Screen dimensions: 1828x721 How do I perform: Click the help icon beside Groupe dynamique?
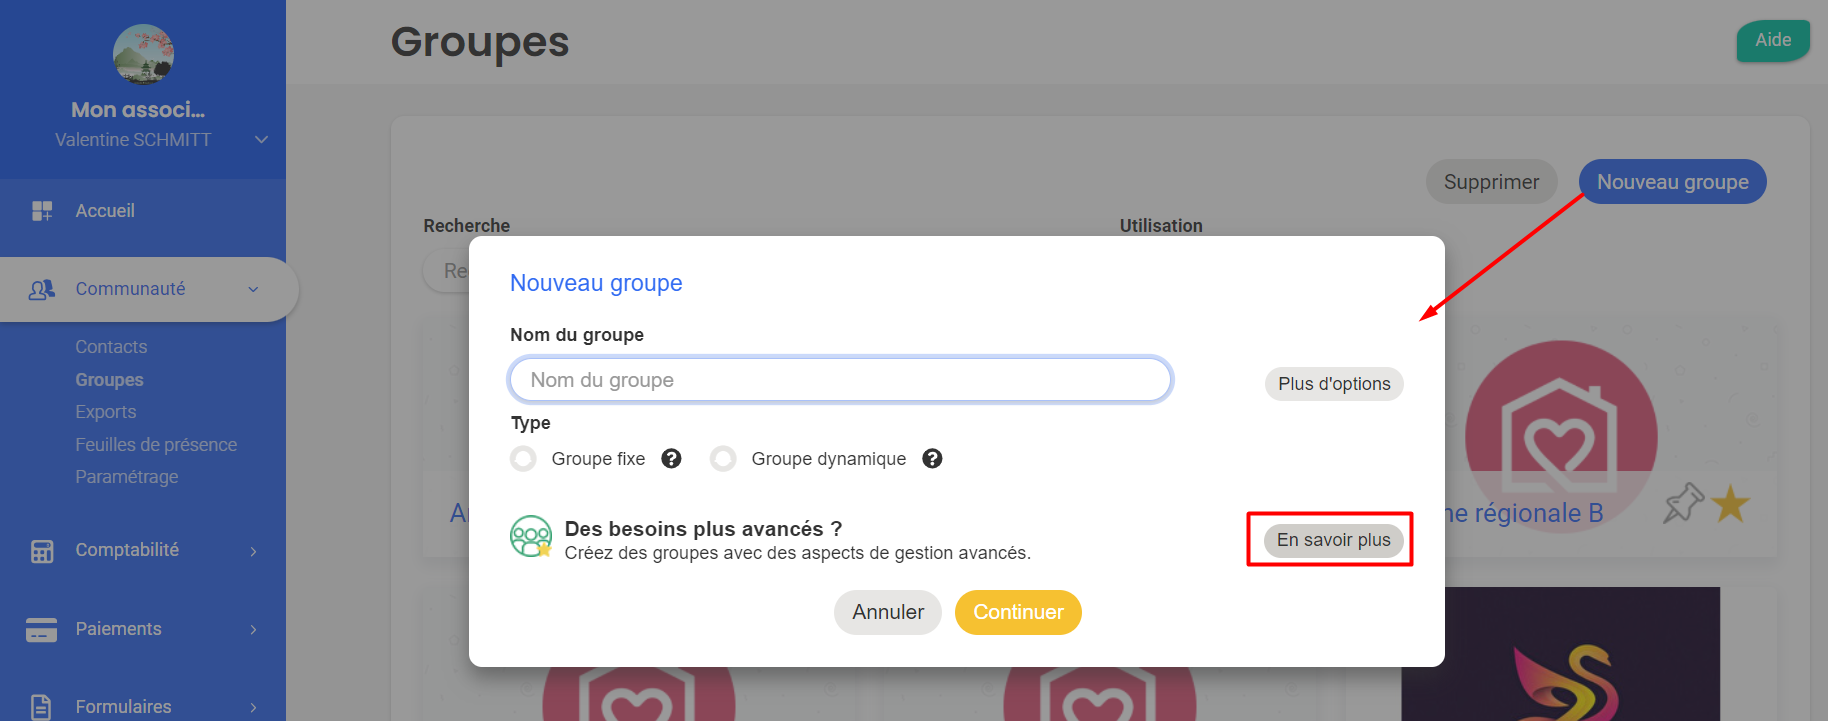click(x=932, y=459)
